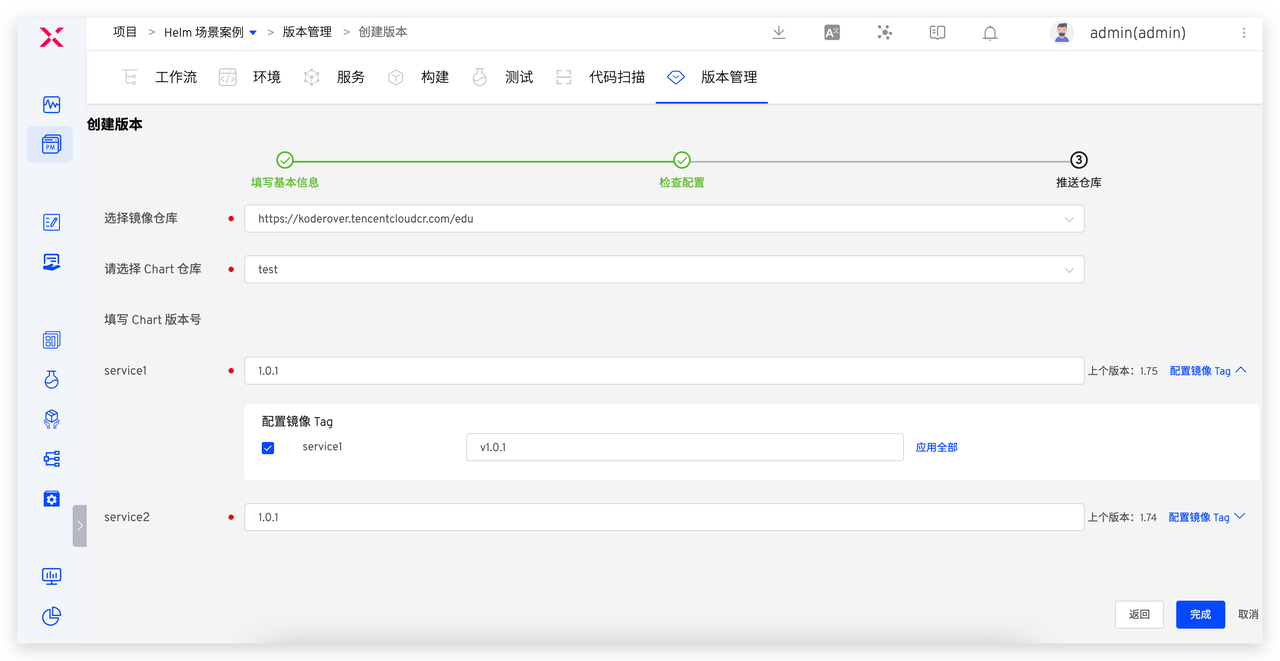Click the 完成 button
This screenshot has width=1280, height=661.
click(1200, 615)
